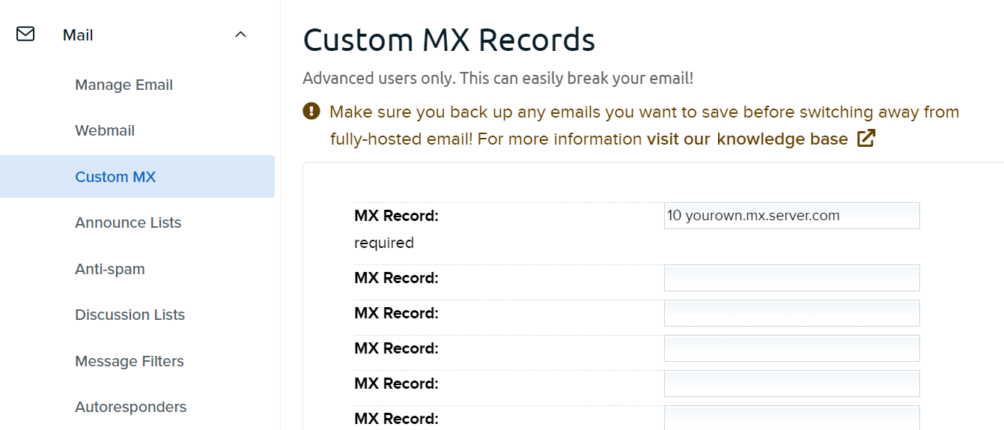Focus the sixth MX Record input
The image size is (1004, 430).
(x=791, y=418)
